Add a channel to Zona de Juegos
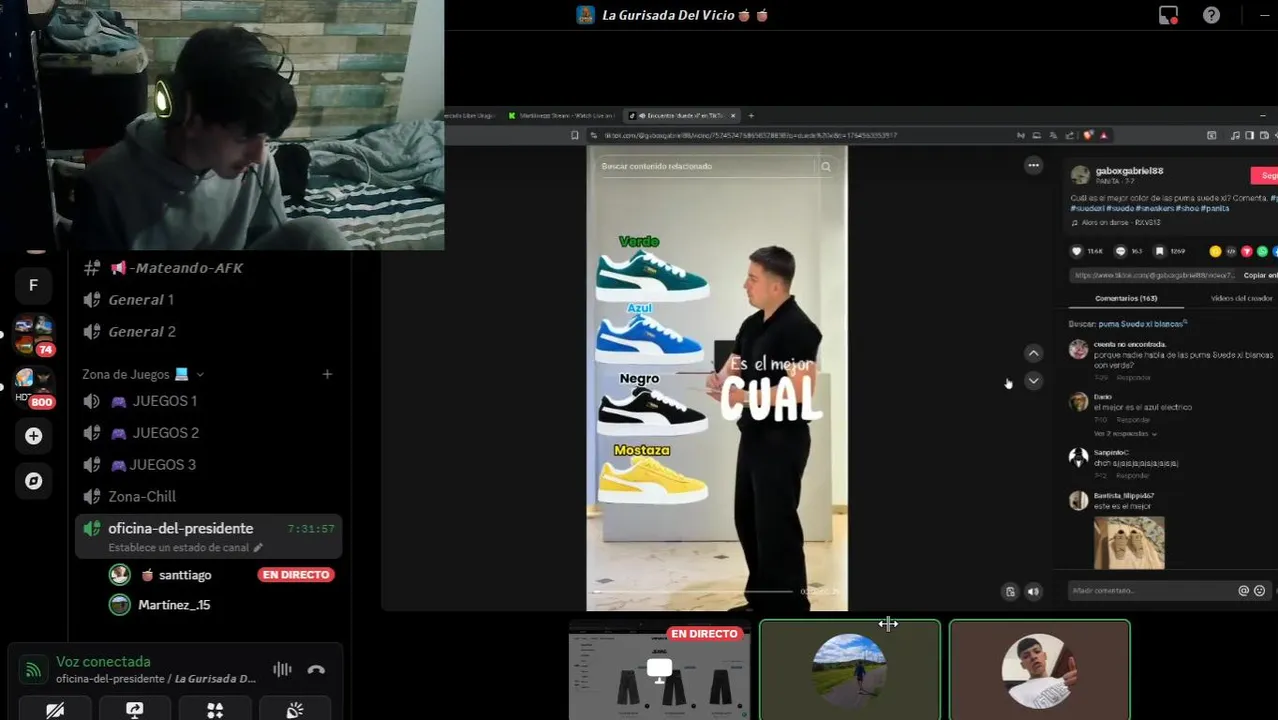This screenshot has height=720, width=1278. click(327, 374)
